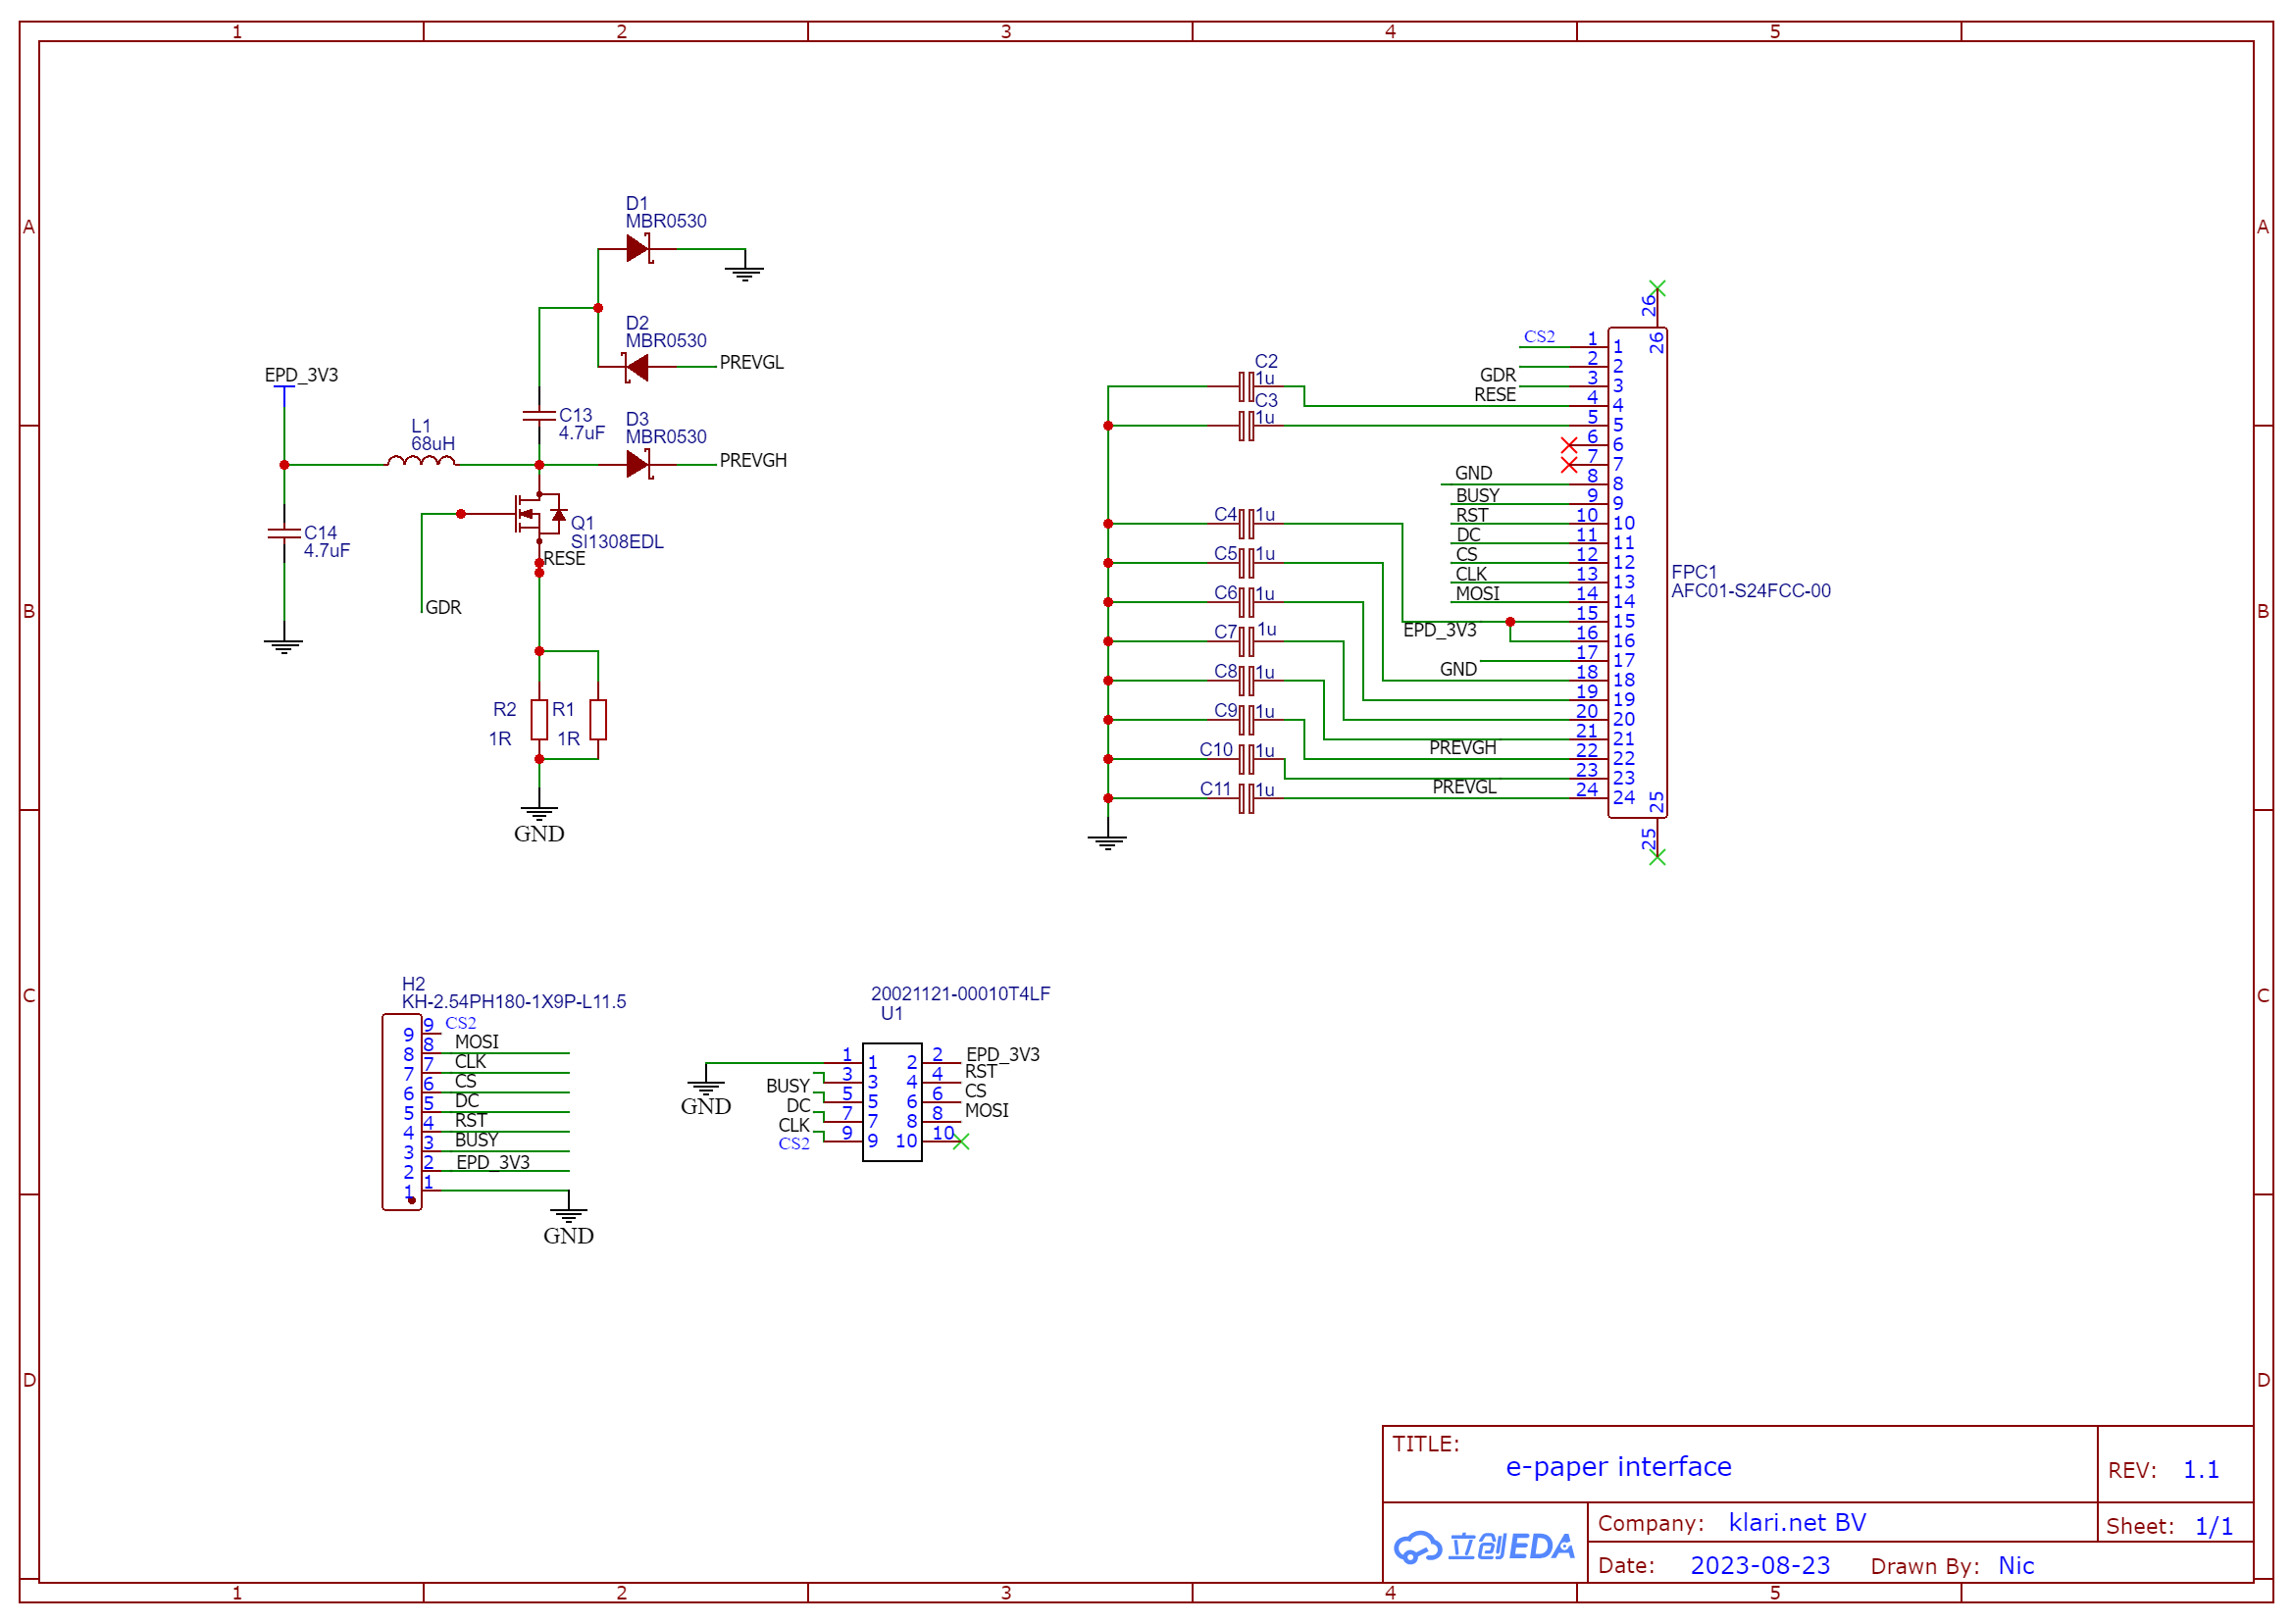This screenshot has width=2293, height=1624.
Task: Click the U1 connector body
Action: coord(893,1103)
